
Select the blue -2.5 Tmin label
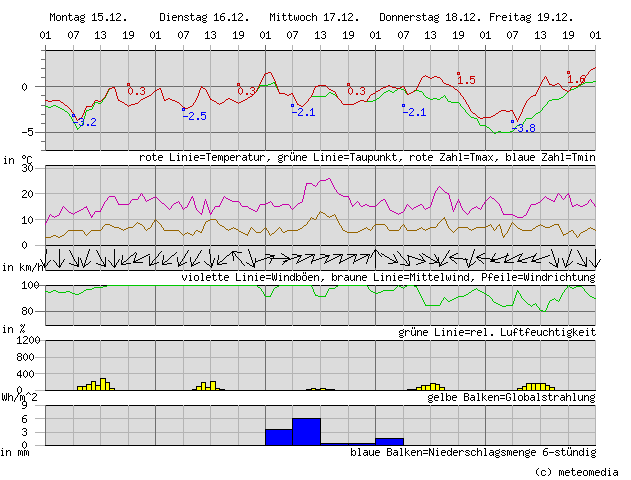pos(195,116)
